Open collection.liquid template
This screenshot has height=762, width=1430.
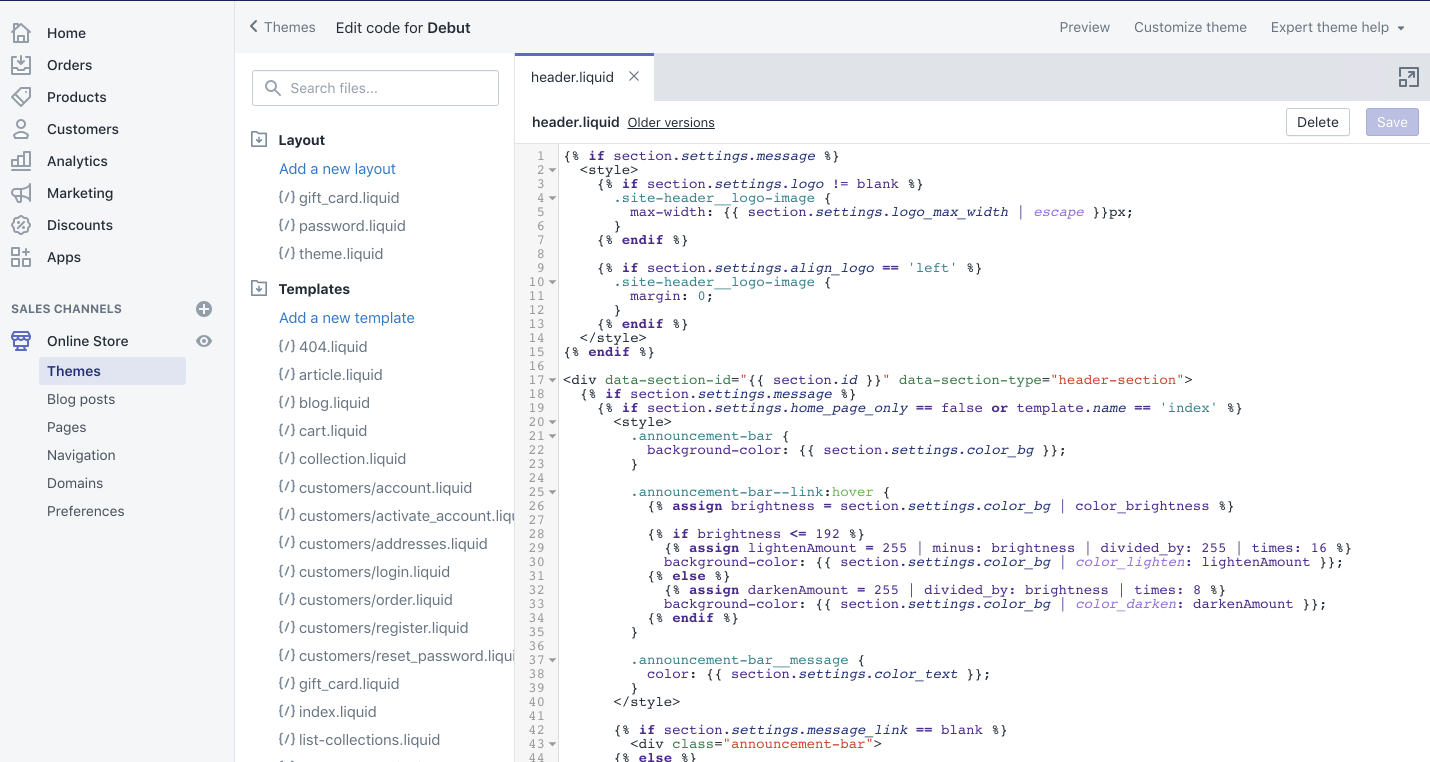point(352,459)
